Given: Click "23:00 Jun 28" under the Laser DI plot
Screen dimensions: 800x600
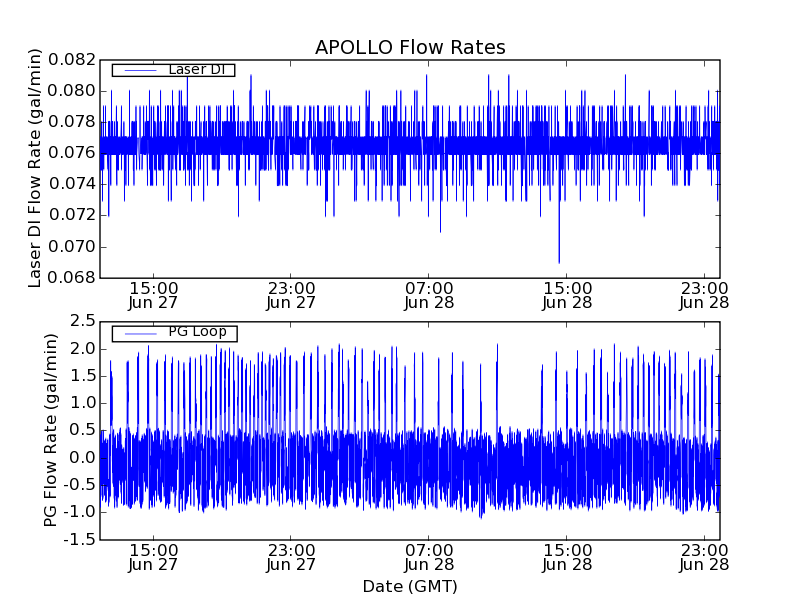Looking at the screenshot, I should pos(704,295).
